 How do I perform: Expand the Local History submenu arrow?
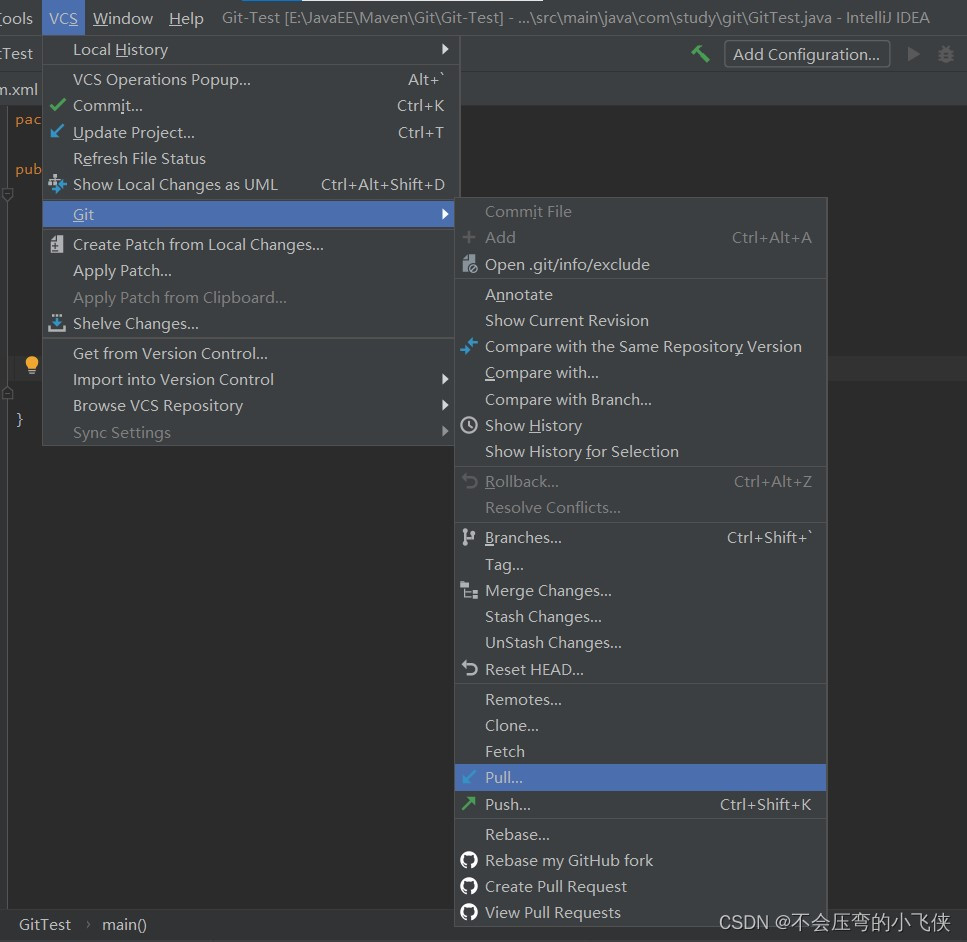[445, 49]
